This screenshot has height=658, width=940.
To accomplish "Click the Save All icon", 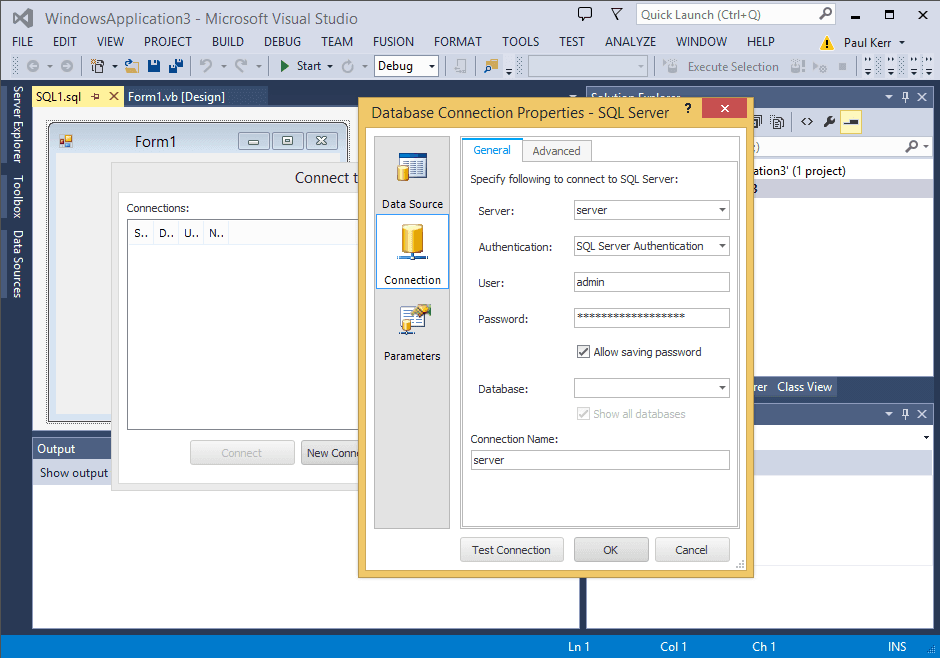I will tap(176, 66).
